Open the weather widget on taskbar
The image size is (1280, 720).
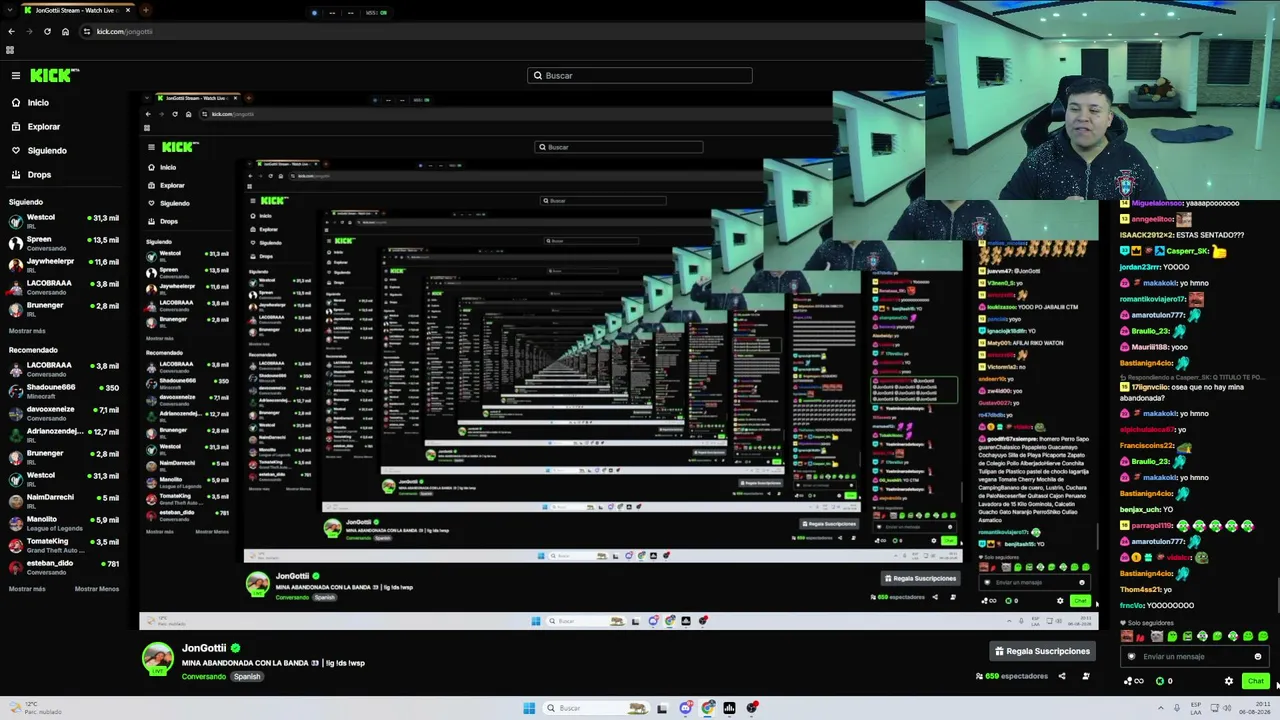click(x=34, y=708)
